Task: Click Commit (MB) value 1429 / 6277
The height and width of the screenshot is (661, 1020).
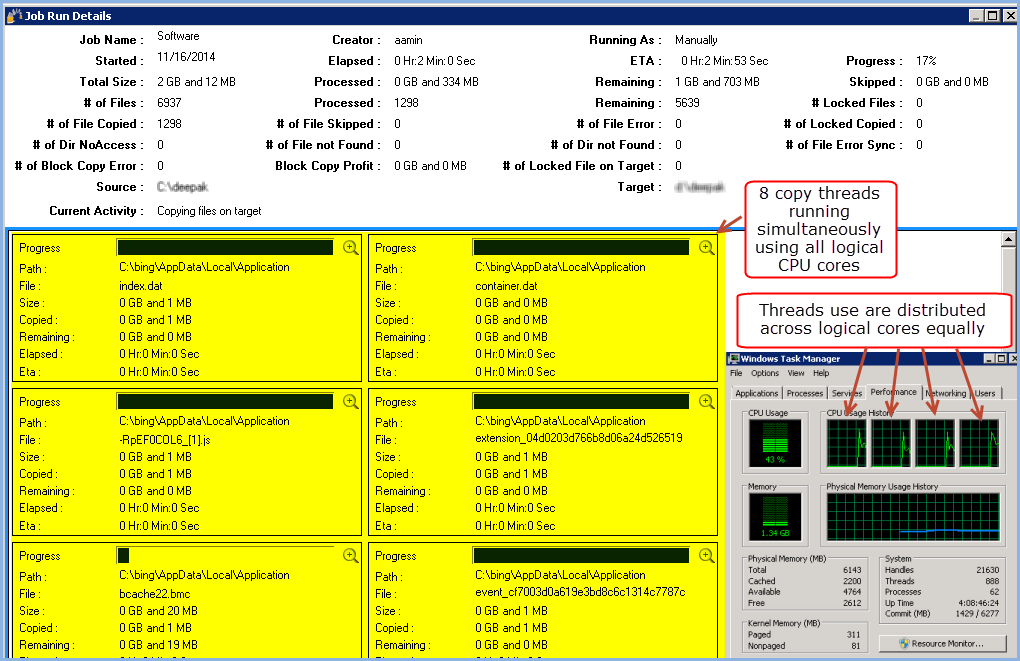Action: tap(978, 614)
